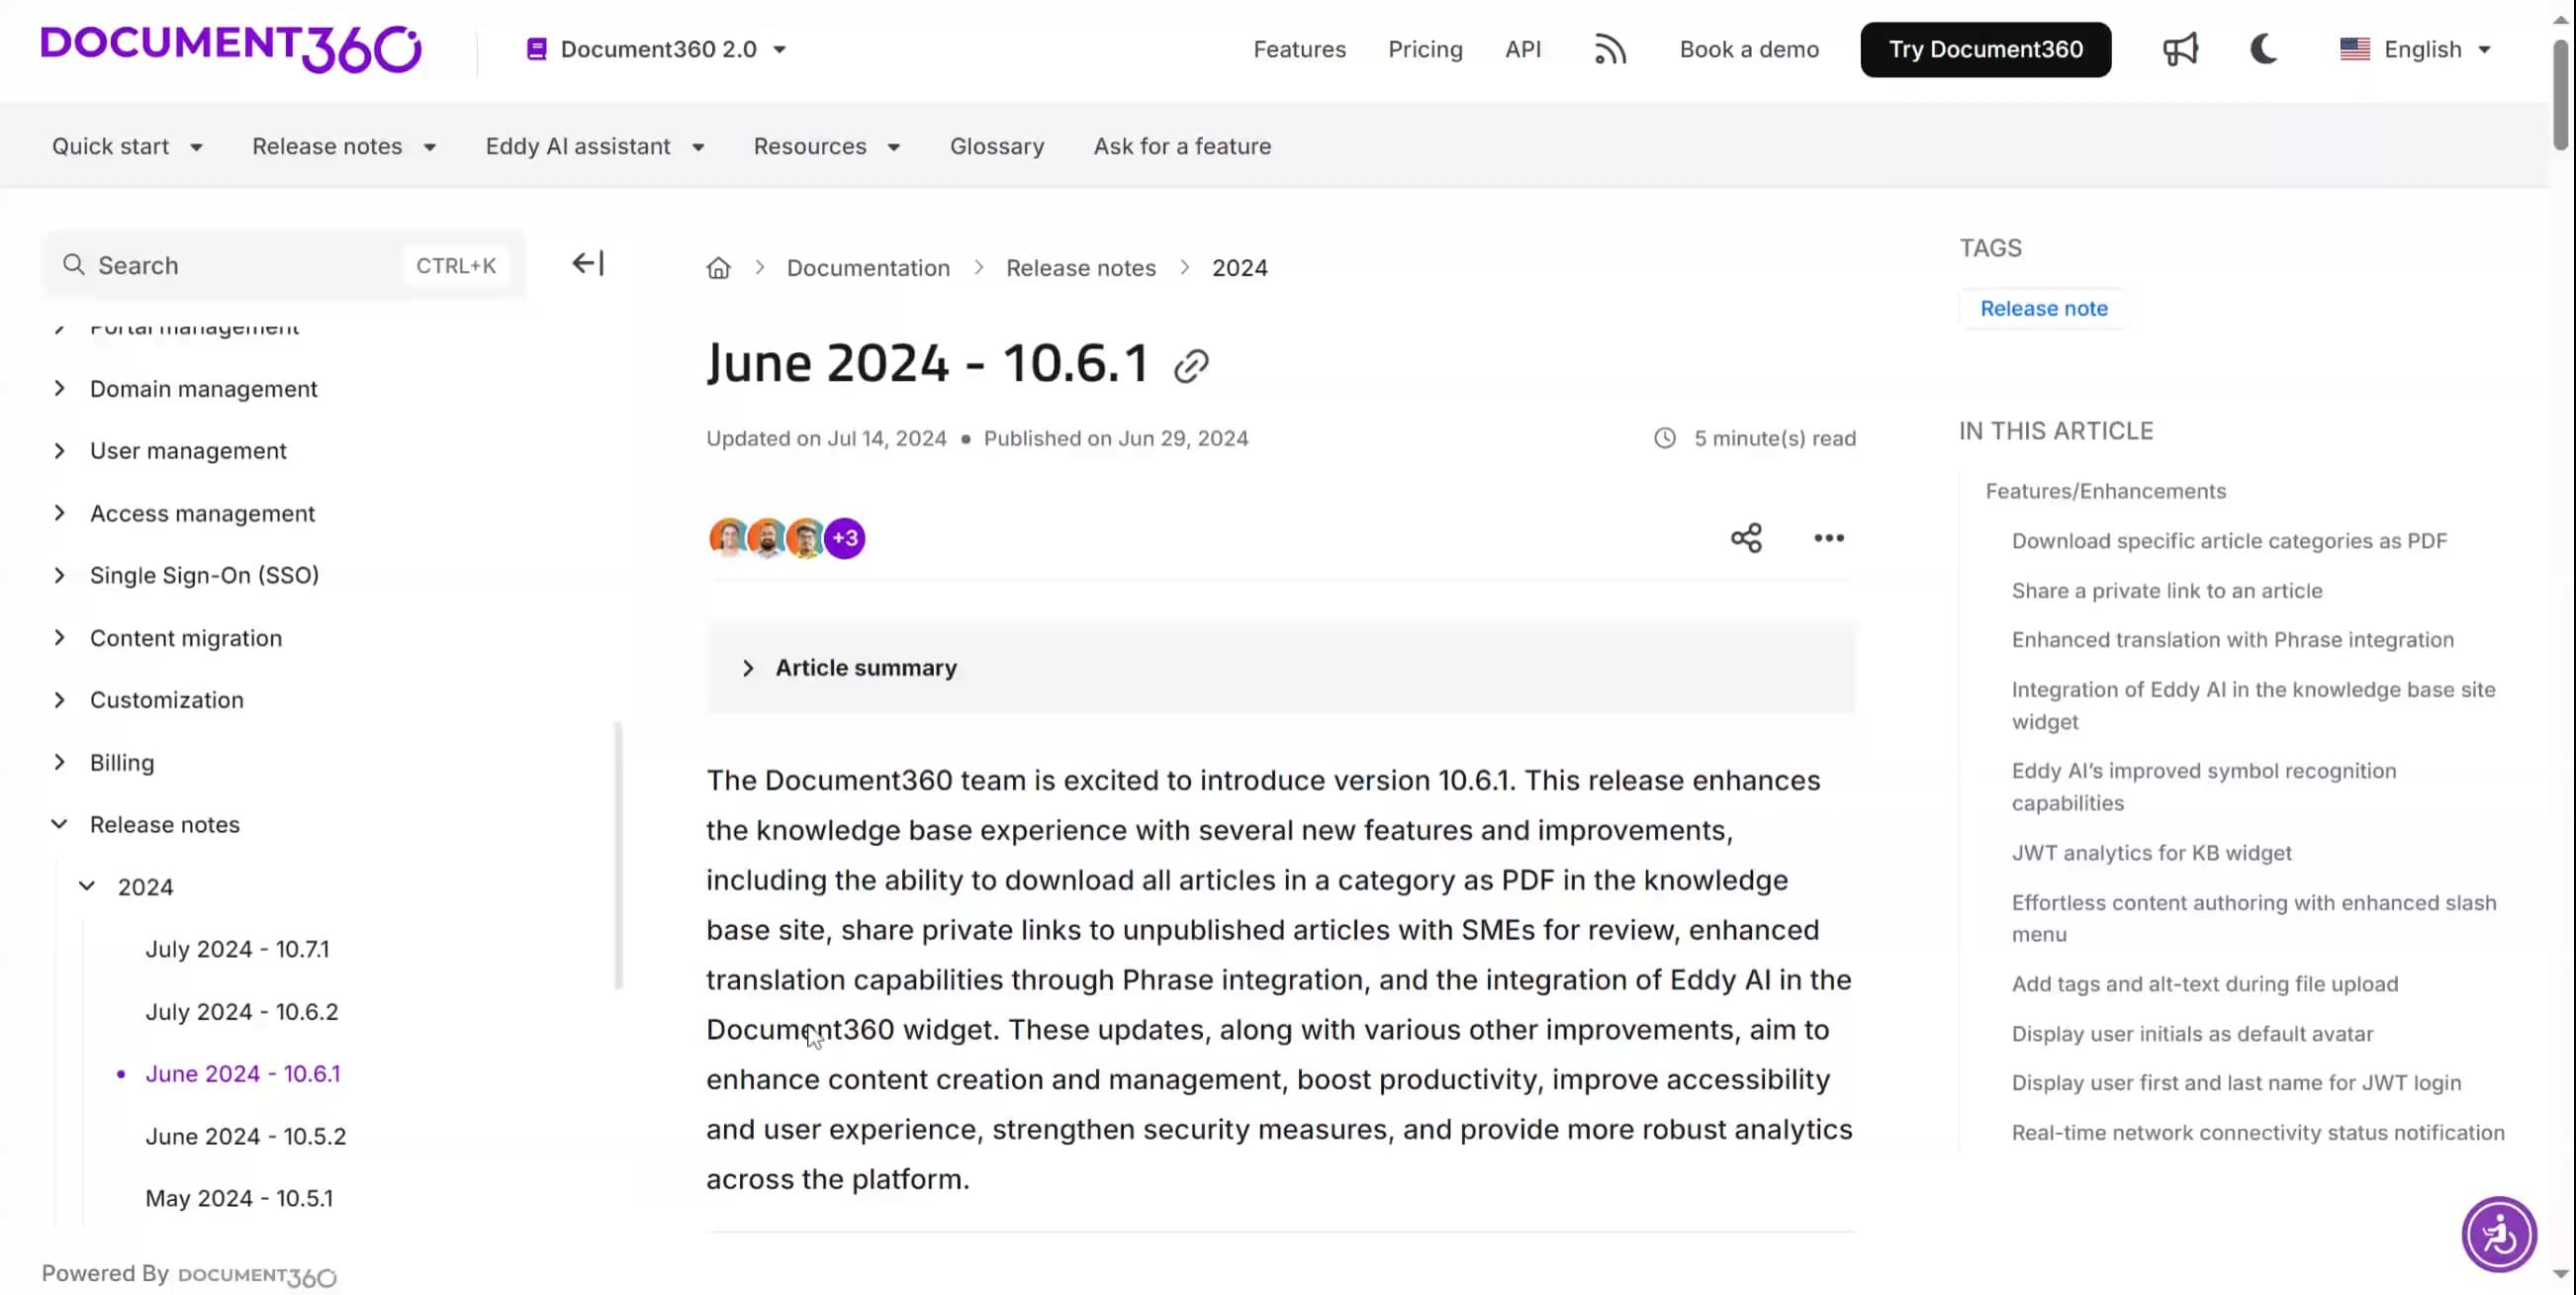
Task: Click the page vertical scrollbar thumb
Action: click(x=2559, y=95)
